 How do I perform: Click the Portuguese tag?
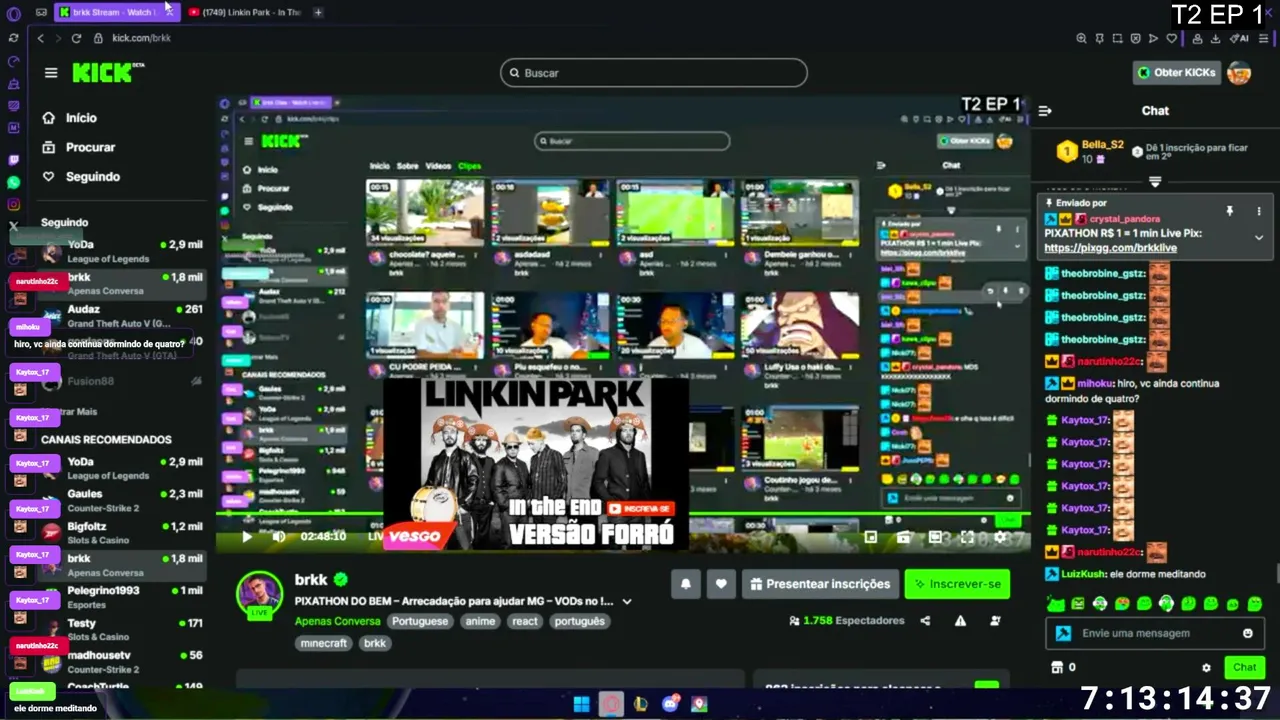[420, 621]
